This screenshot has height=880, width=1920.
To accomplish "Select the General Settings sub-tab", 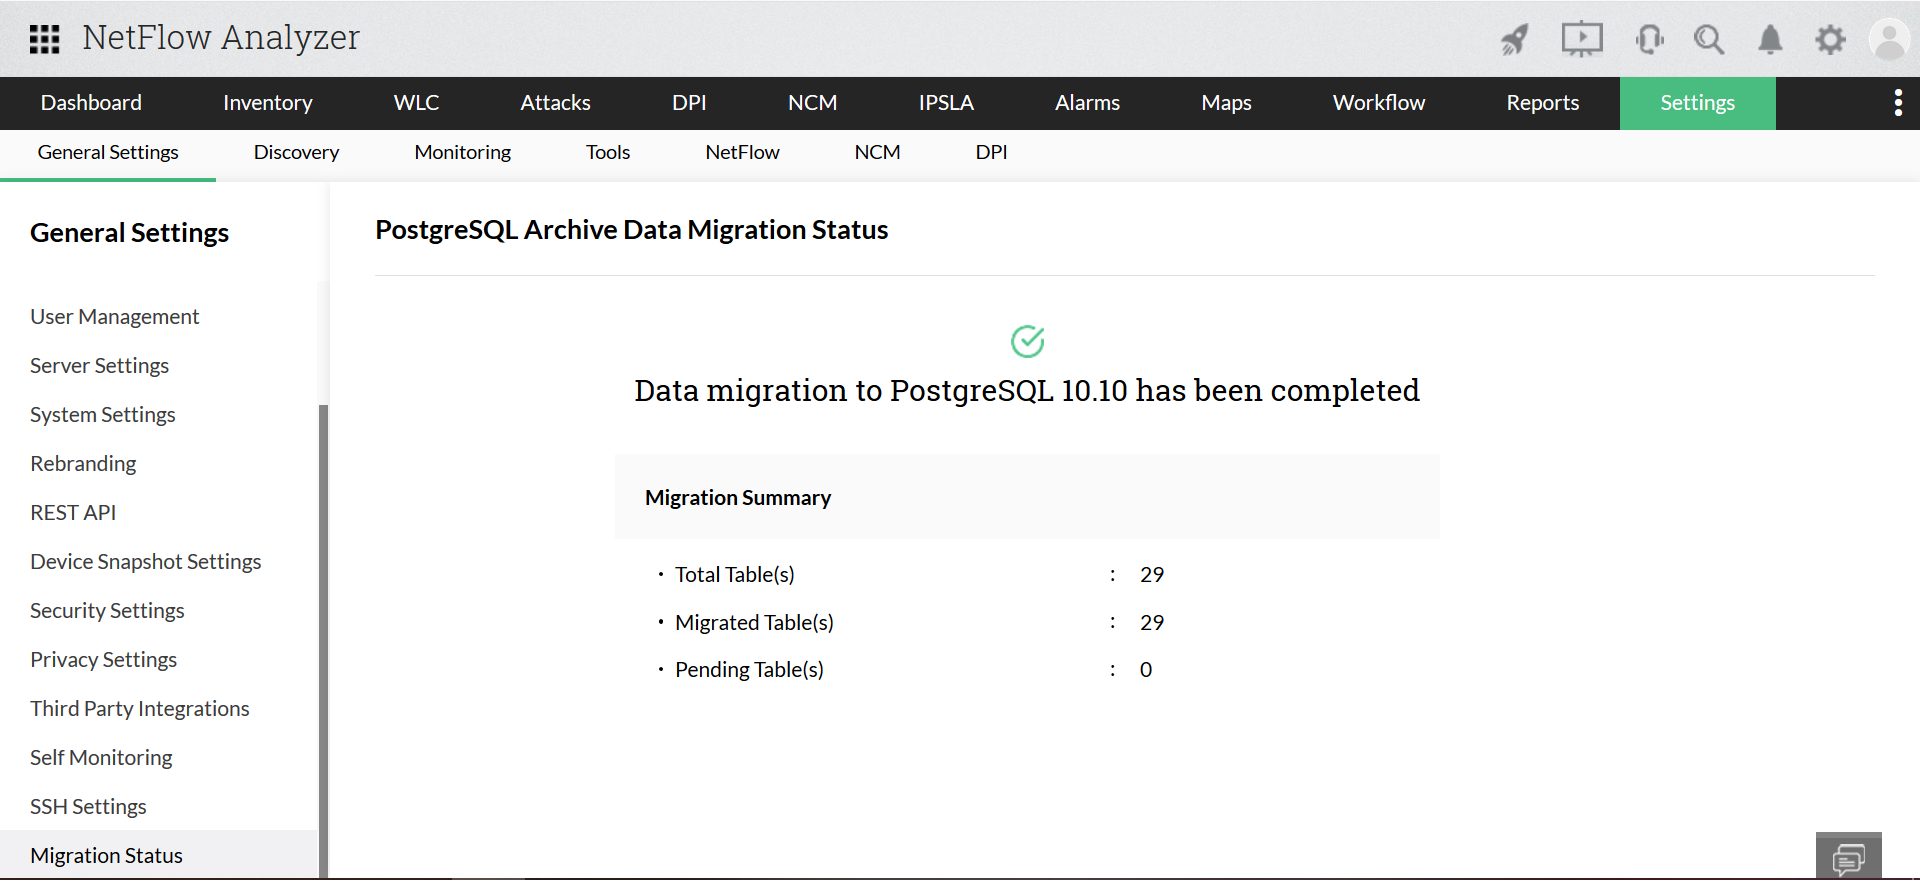I will click(108, 153).
